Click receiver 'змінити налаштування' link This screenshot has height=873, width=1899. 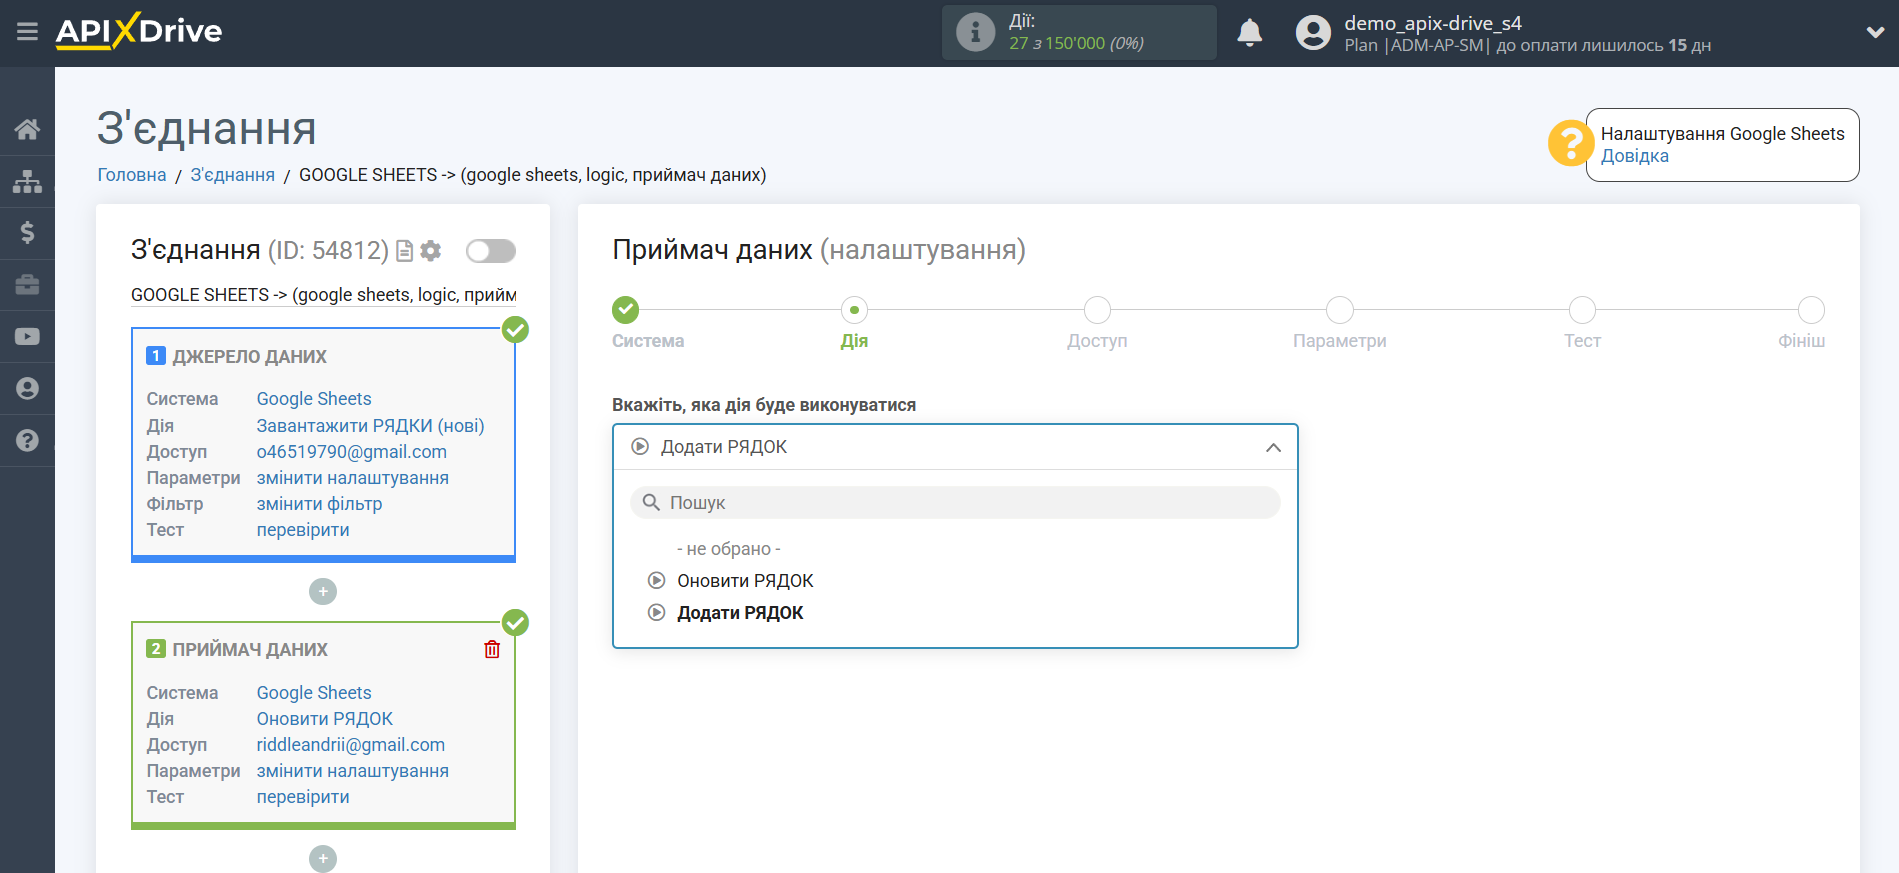click(353, 770)
